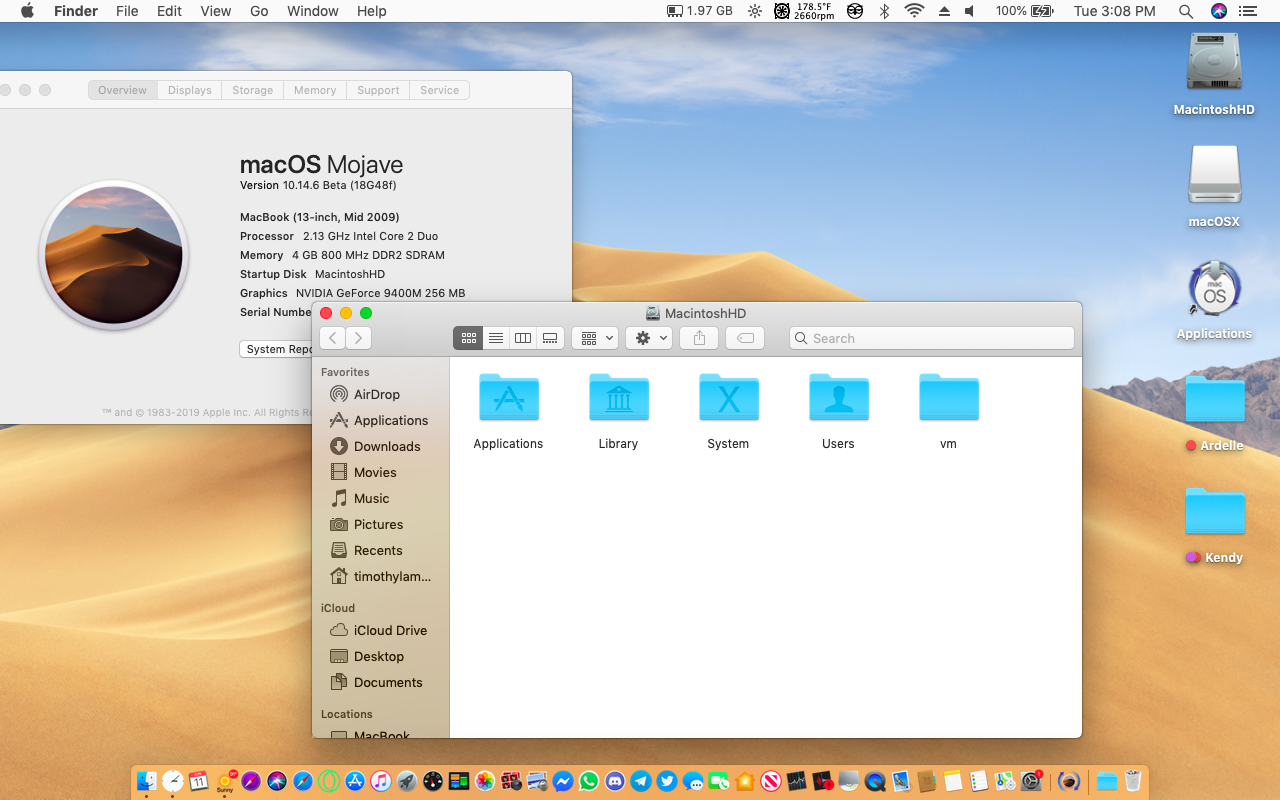Click the Finder back arrow
This screenshot has height=800, width=1280.
pyautogui.click(x=333, y=338)
